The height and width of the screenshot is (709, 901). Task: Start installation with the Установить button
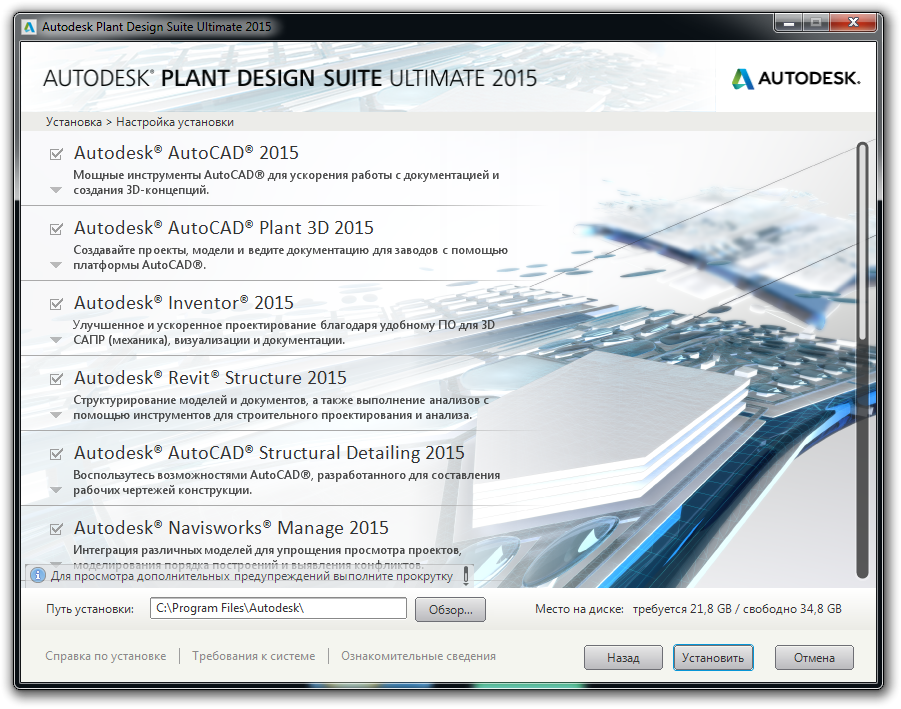[713, 658]
